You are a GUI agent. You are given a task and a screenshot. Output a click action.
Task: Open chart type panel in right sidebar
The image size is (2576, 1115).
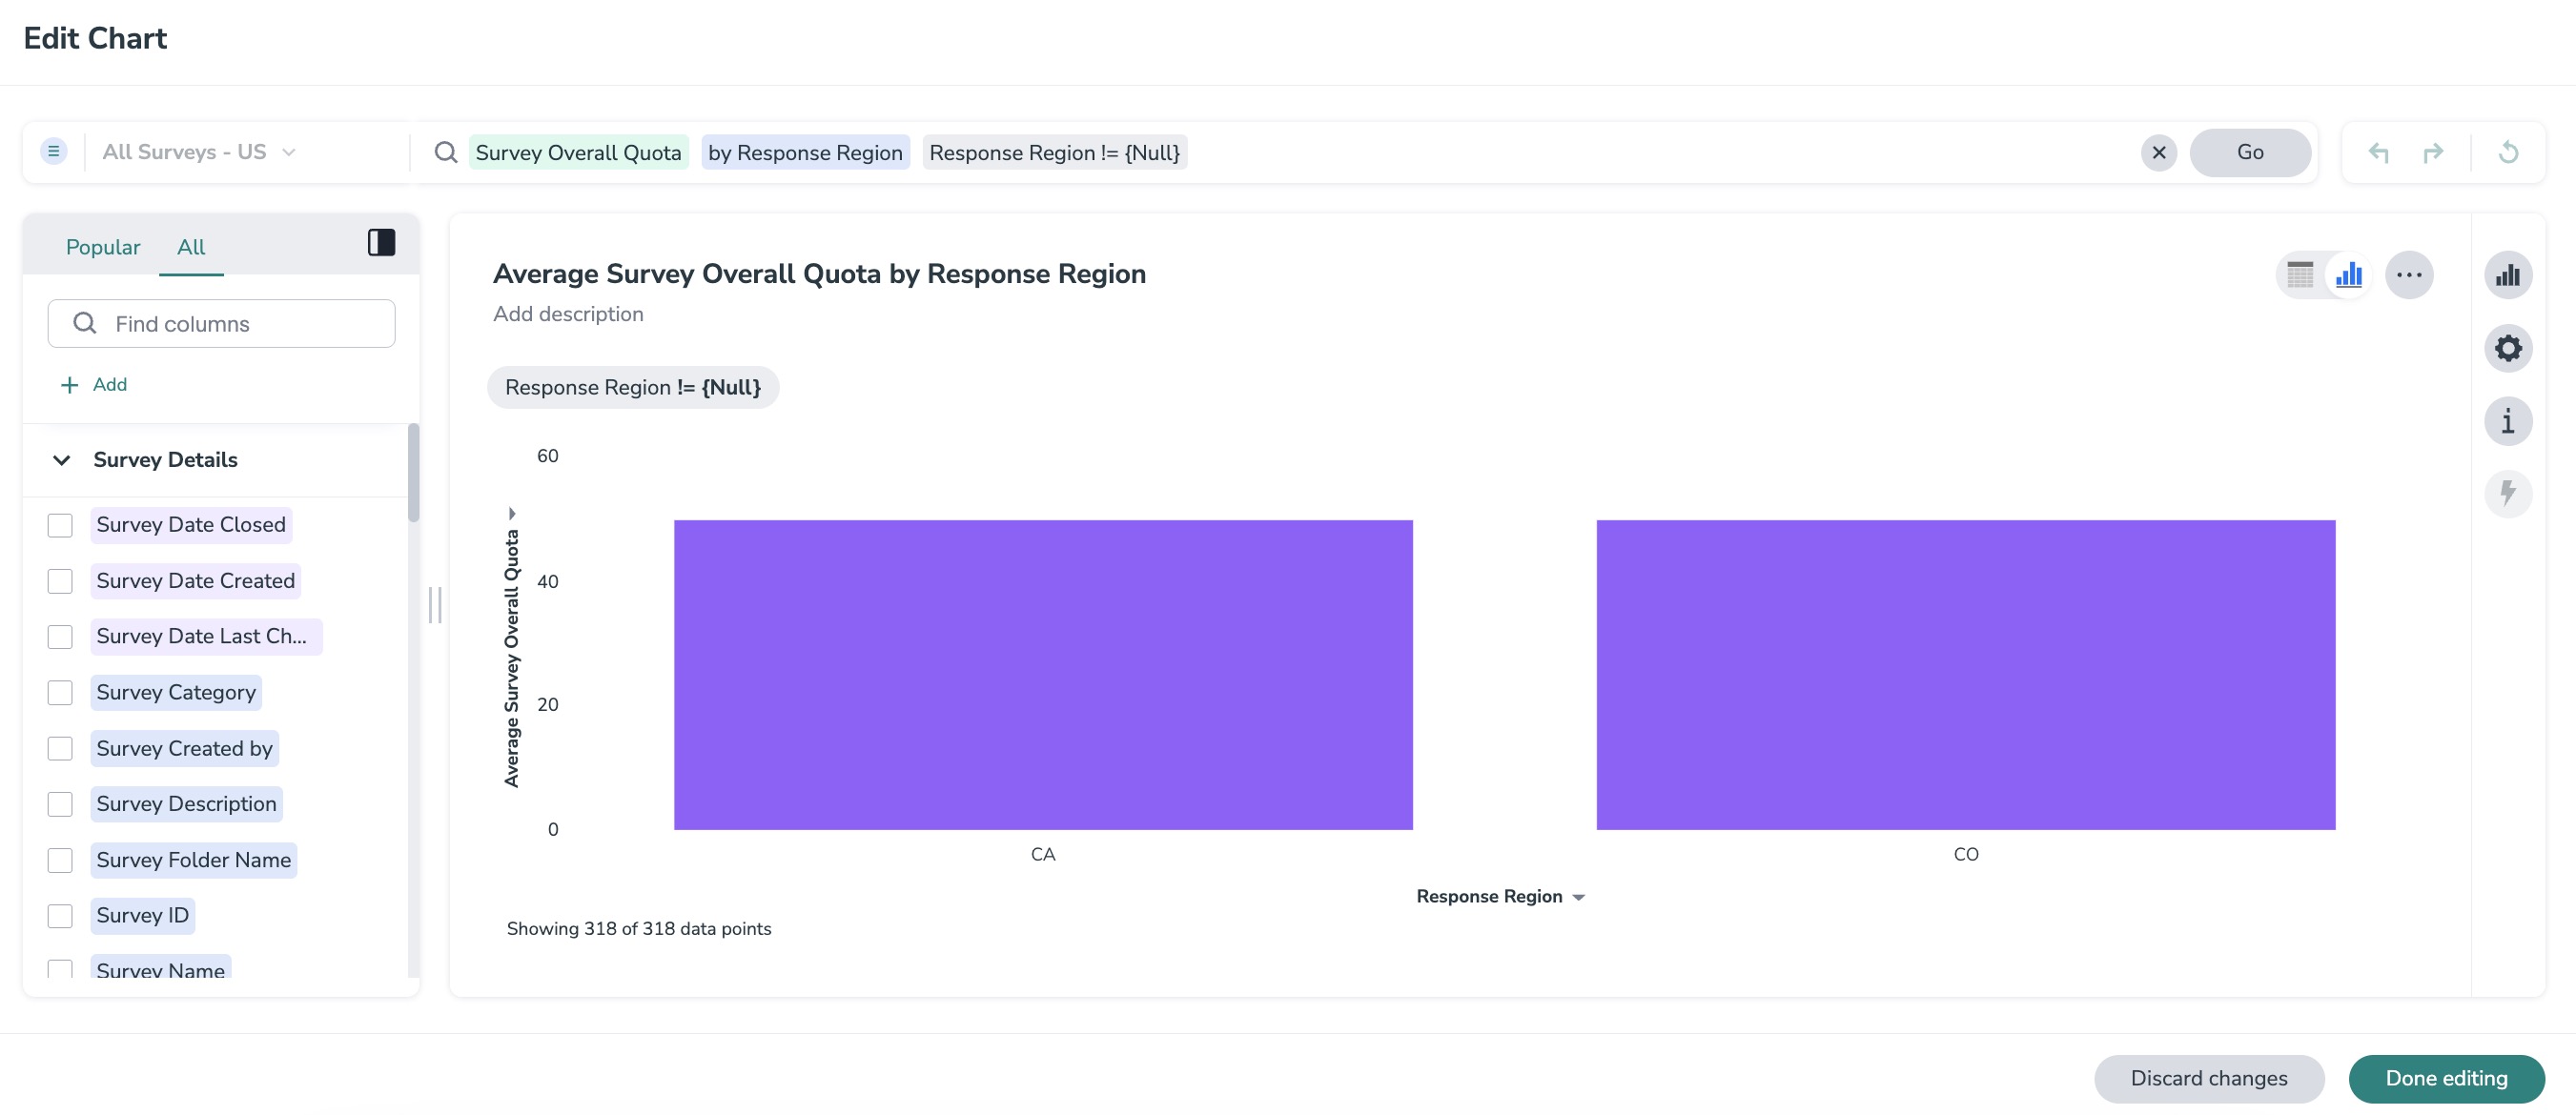point(2507,275)
